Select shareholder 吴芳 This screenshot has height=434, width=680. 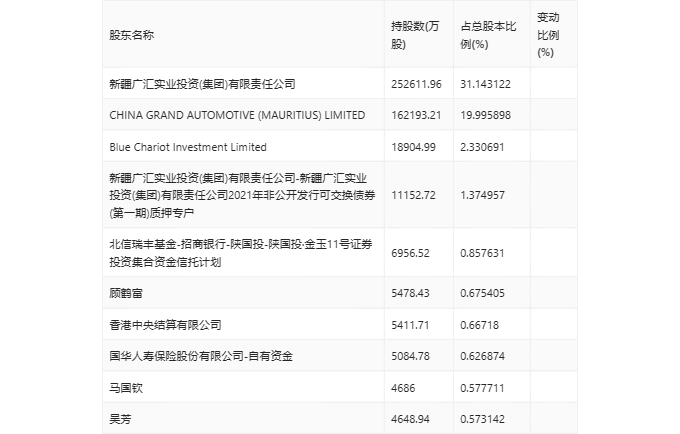[120, 419]
